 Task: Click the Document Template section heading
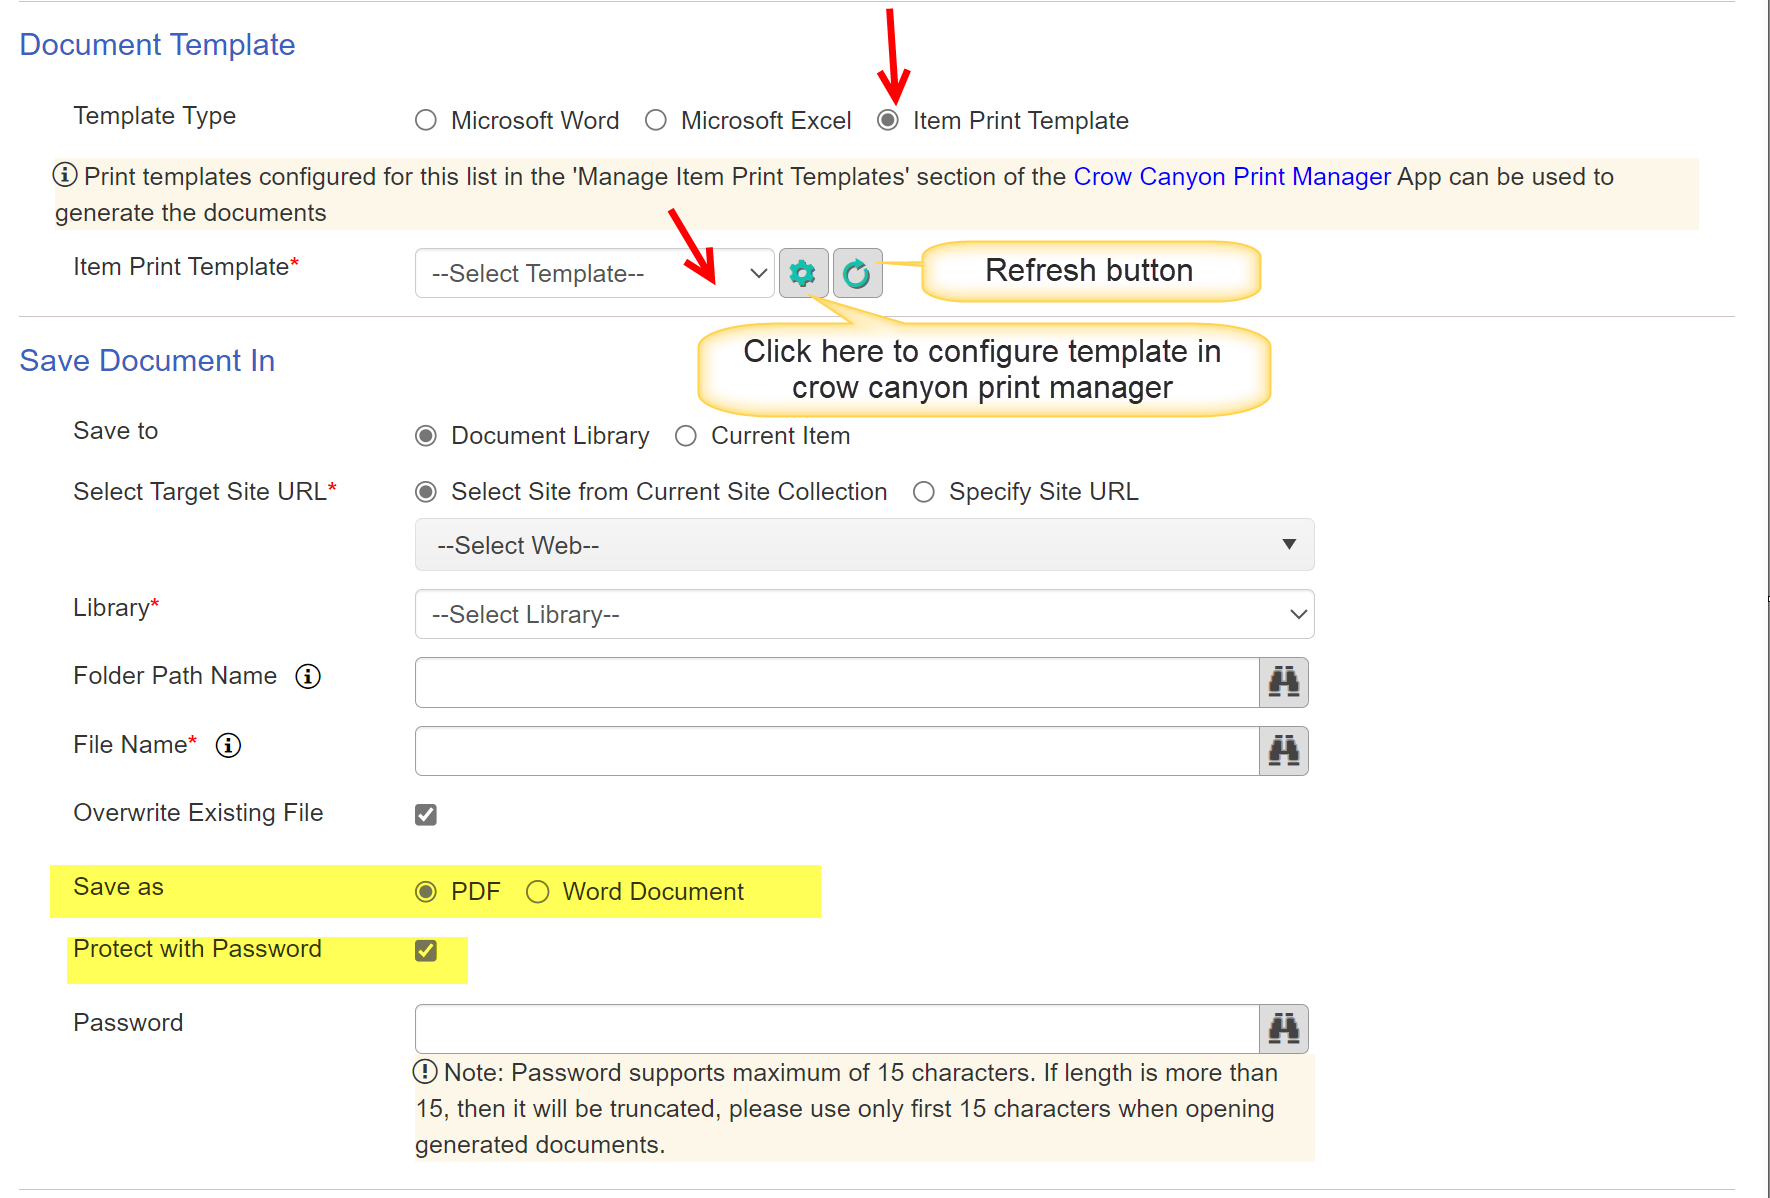[157, 45]
